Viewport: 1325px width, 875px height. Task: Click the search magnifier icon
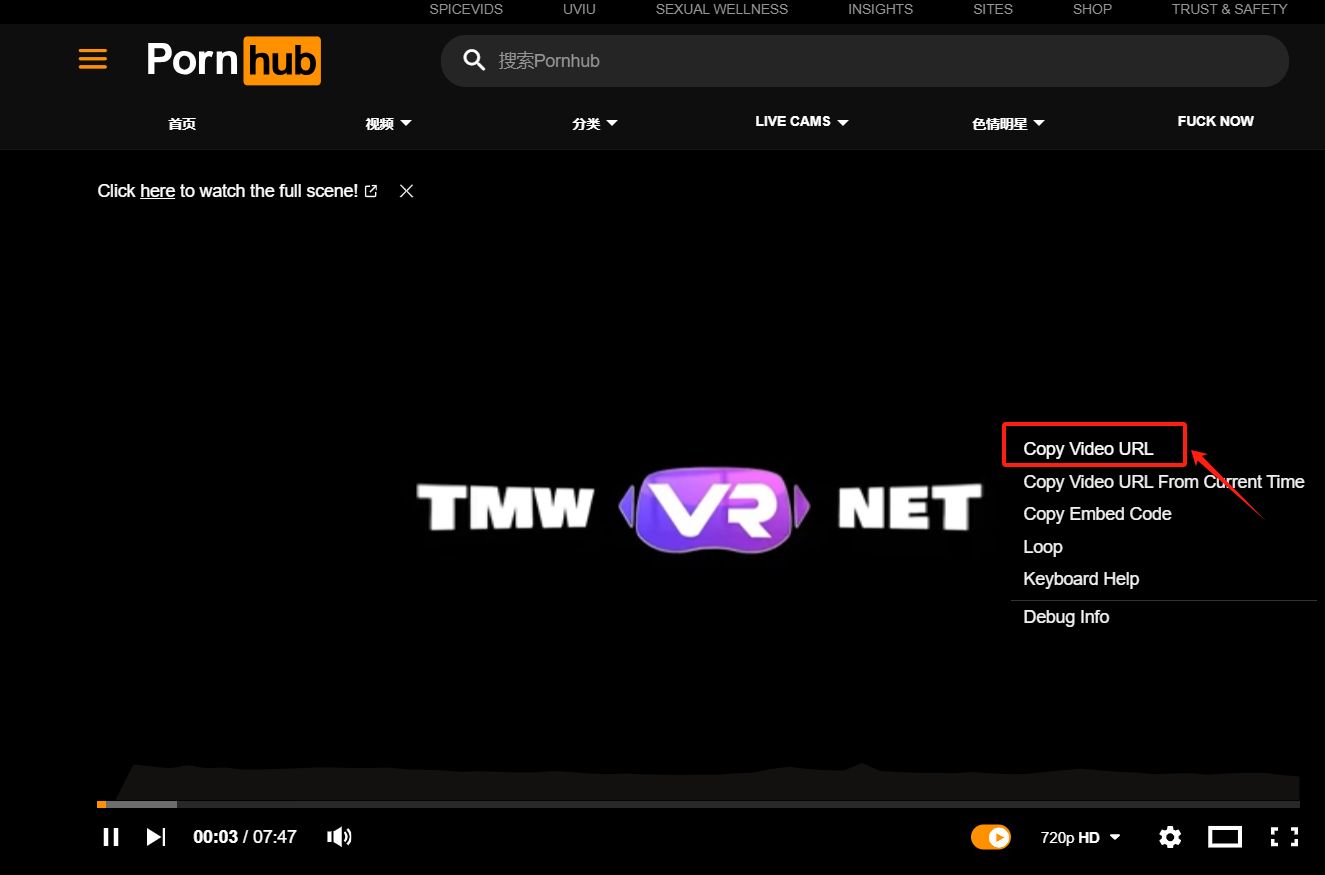[474, 60]
